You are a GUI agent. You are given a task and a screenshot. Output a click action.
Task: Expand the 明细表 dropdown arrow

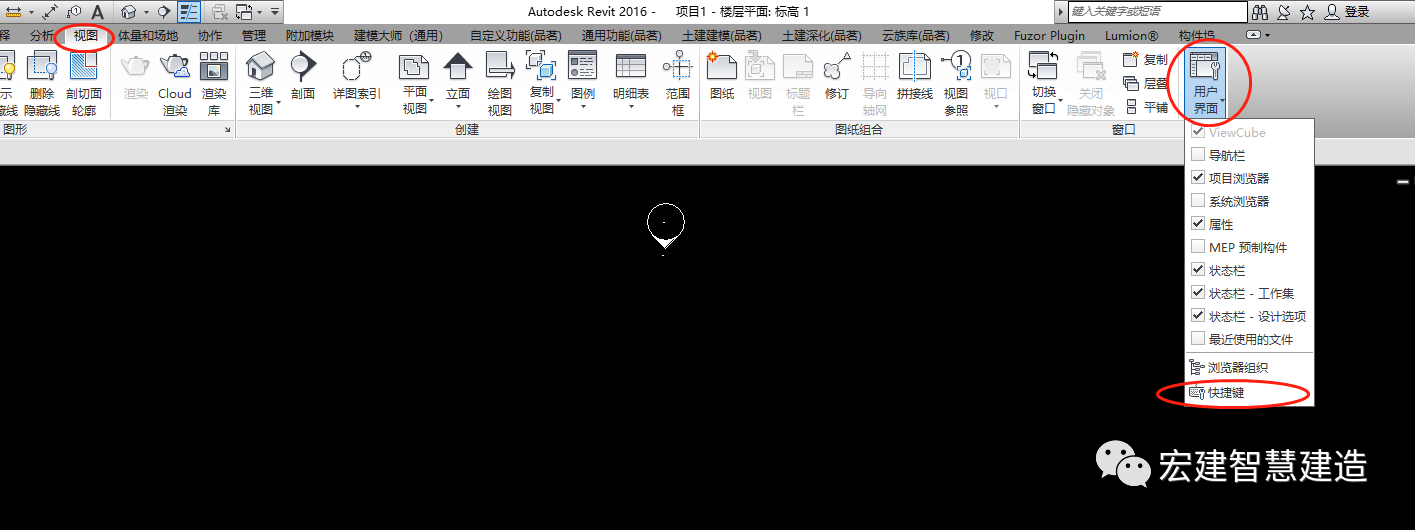tap(630, 104)
